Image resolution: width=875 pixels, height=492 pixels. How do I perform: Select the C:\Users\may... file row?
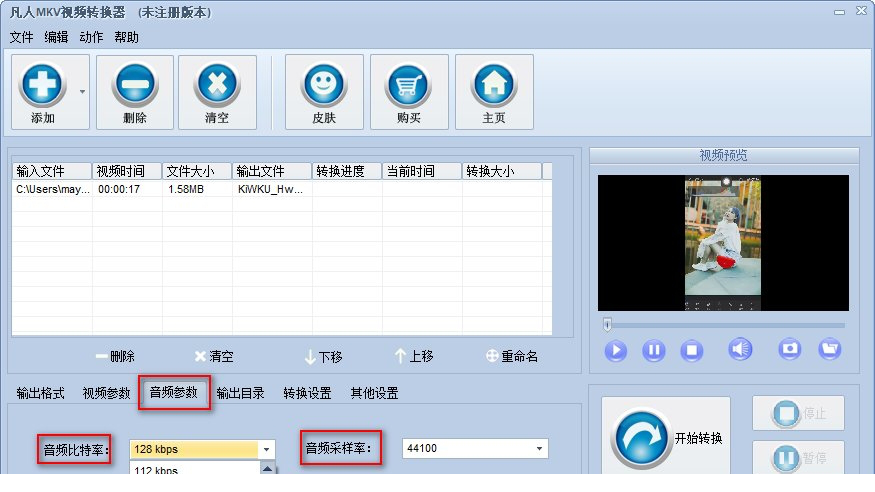pyautogui.click(x=282, y=189)
